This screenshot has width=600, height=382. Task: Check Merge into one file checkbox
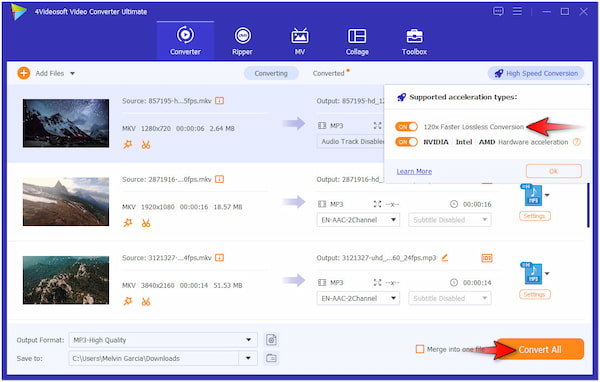(420, 349)
